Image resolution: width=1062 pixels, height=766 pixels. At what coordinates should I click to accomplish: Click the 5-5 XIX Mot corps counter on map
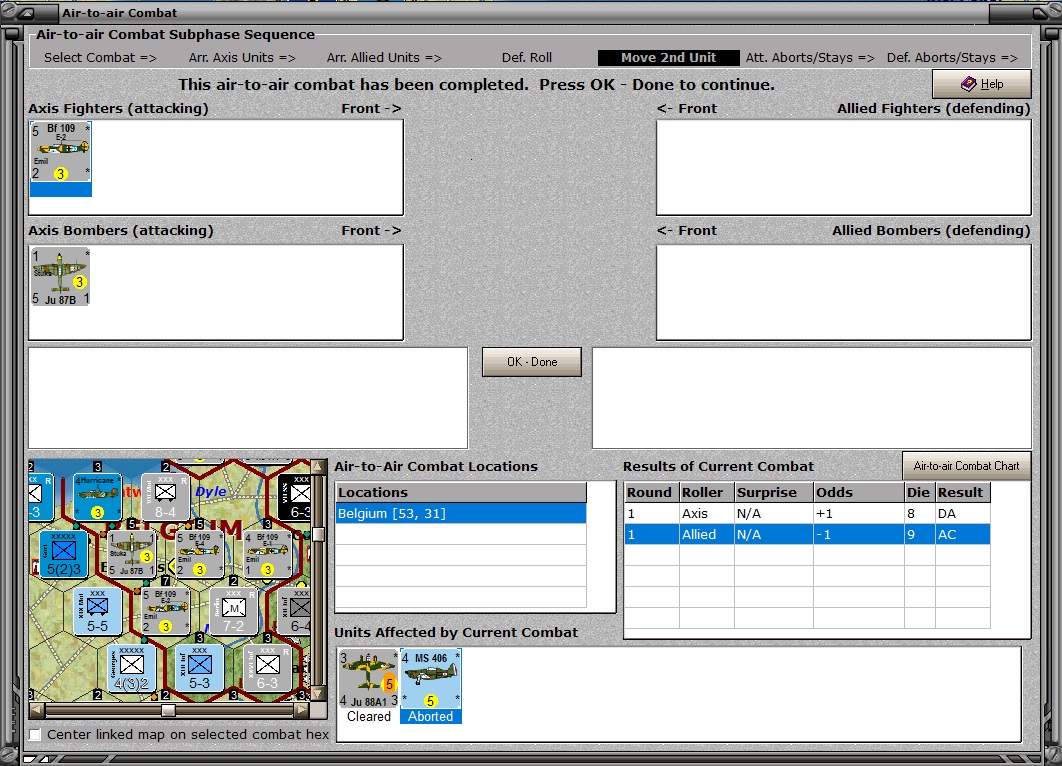coord(97,611)
